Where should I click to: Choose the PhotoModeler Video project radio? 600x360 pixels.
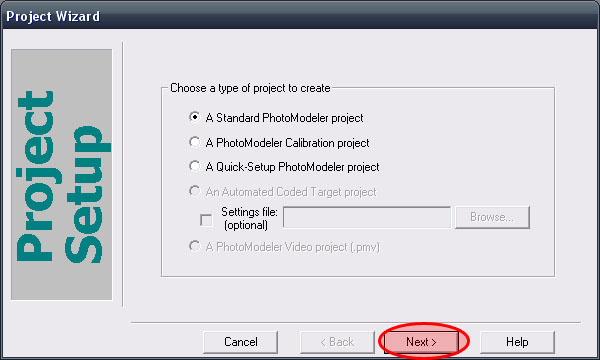pos(194,246)
